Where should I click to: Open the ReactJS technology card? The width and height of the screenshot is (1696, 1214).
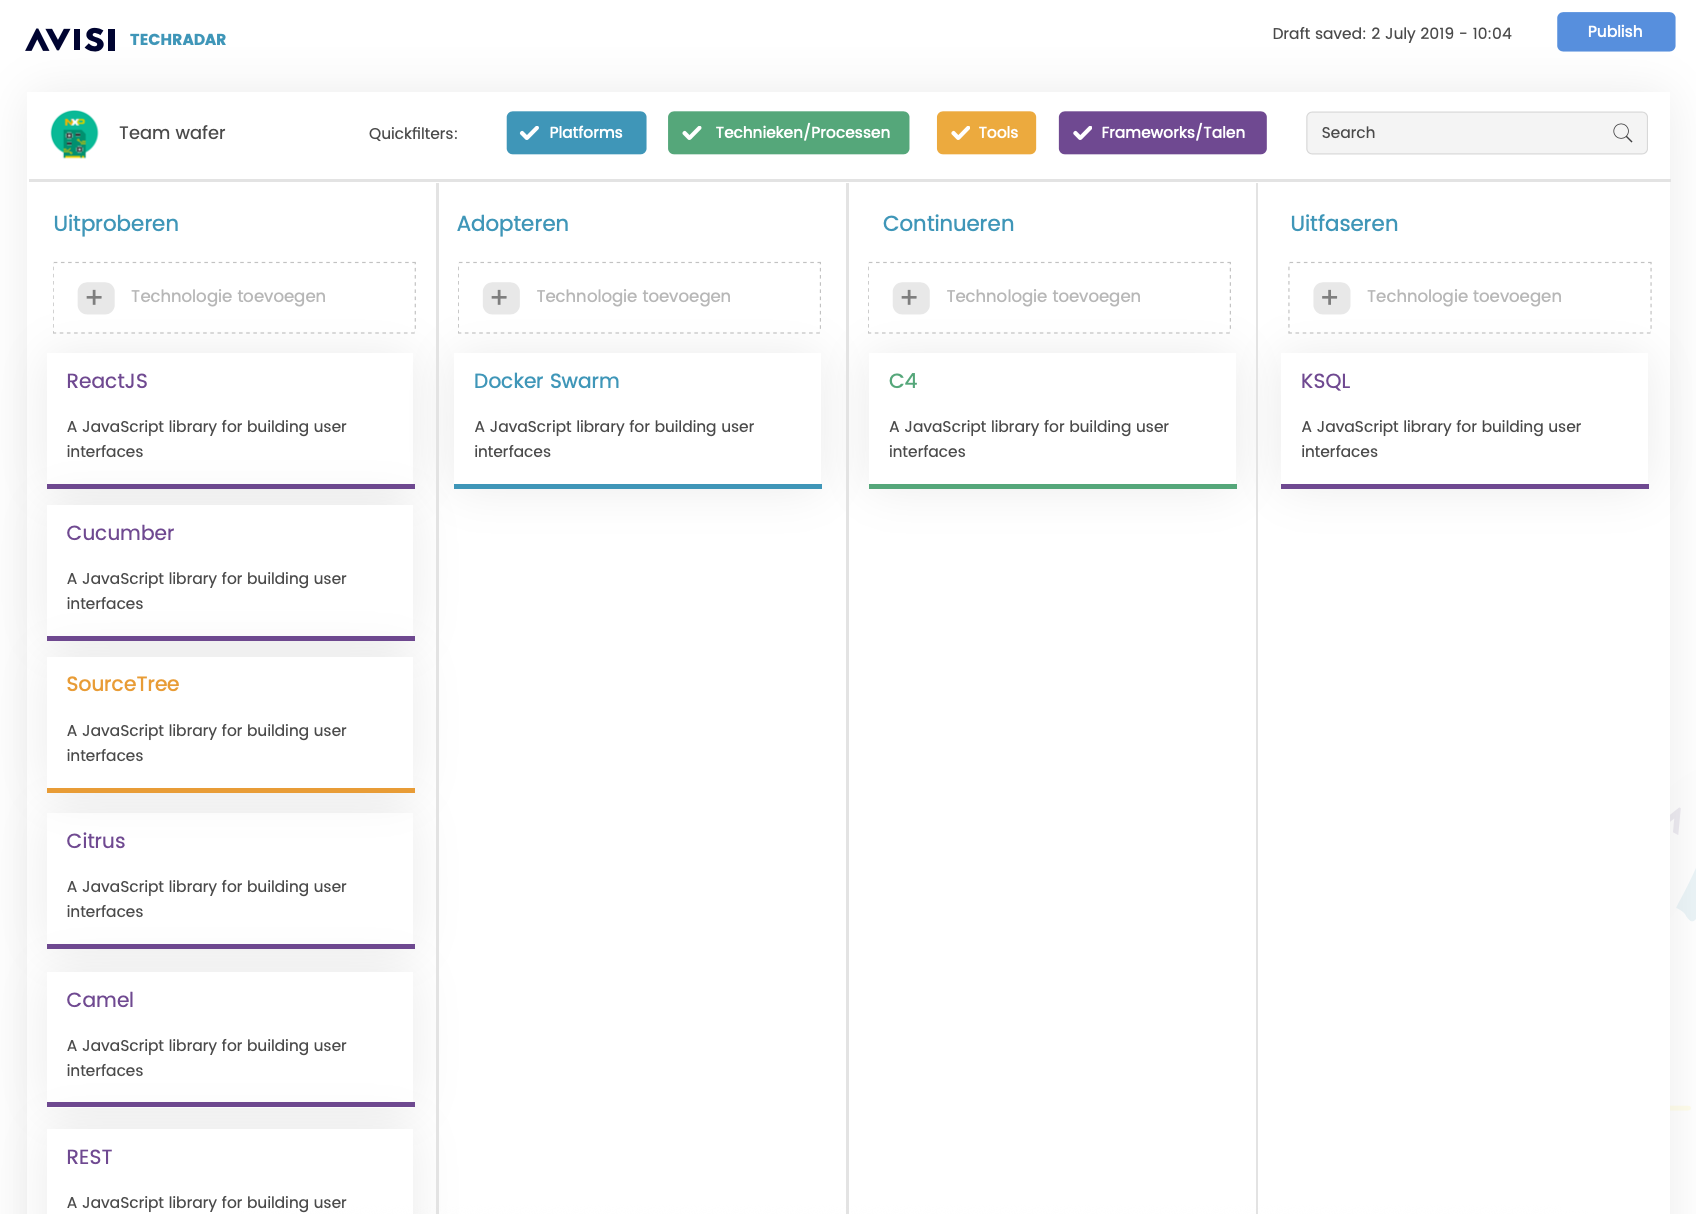point(230,418)
